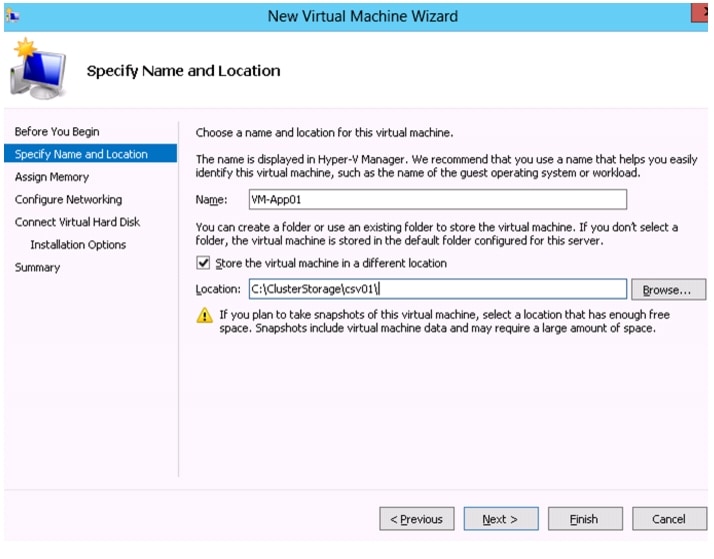Click the Name field containing VM-App01

click(438, 199)
